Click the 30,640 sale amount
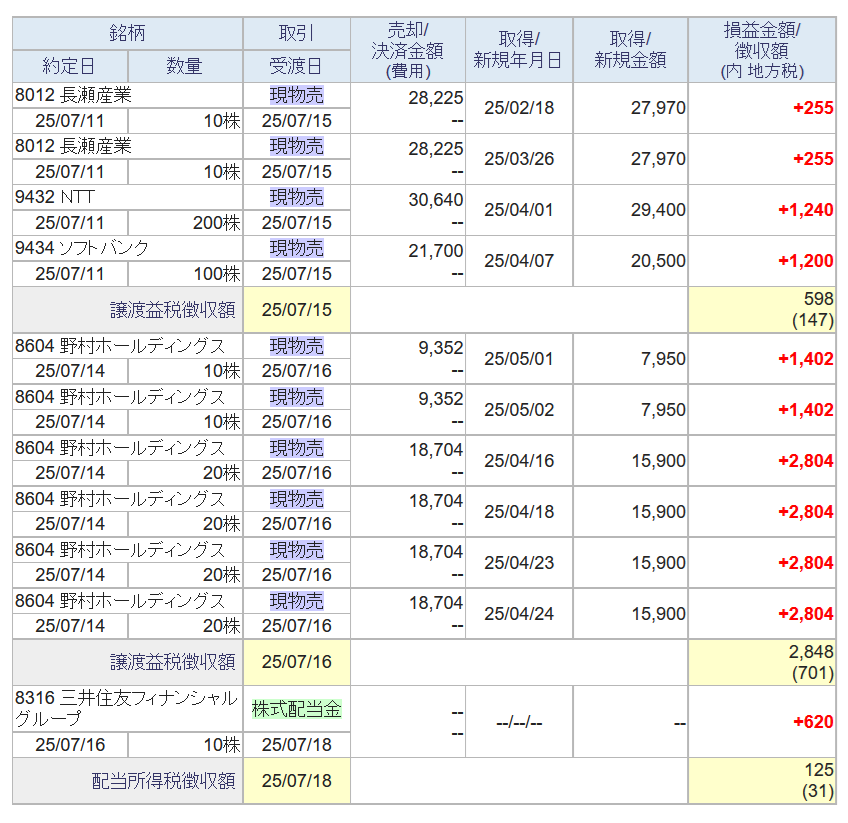 (435, 200)
